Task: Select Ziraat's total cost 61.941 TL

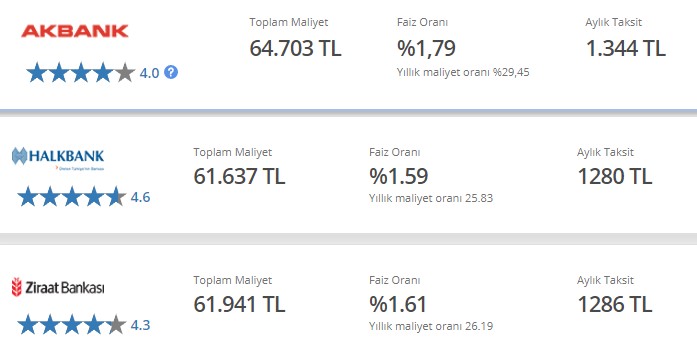Action: click(239, 304)
